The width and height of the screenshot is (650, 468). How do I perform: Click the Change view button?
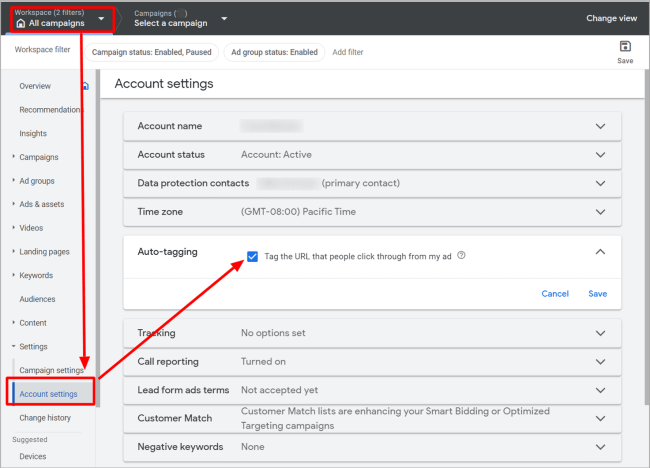click(x=611, y=18)
